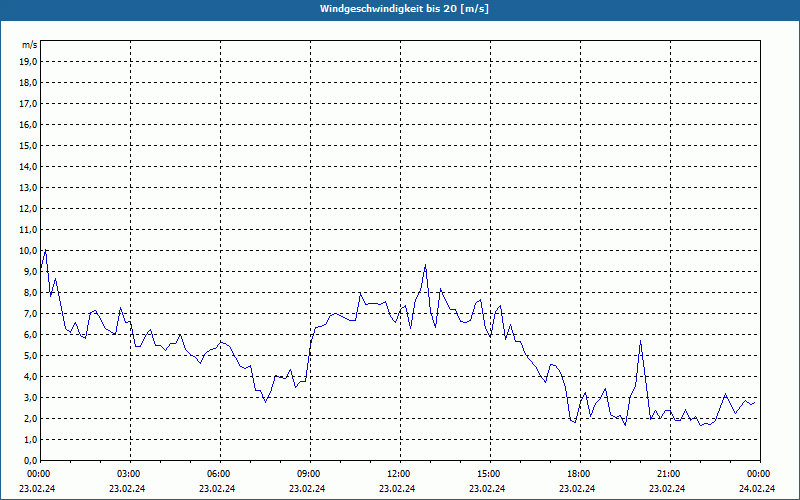Screen dimensions: 800x500
Task: Click the curve spike at 20:00
Action: pos(640,341)
